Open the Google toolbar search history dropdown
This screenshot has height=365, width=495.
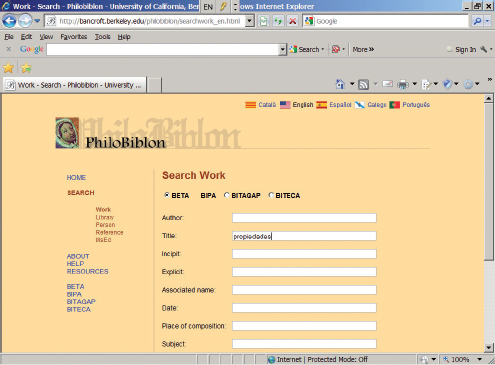283,50
